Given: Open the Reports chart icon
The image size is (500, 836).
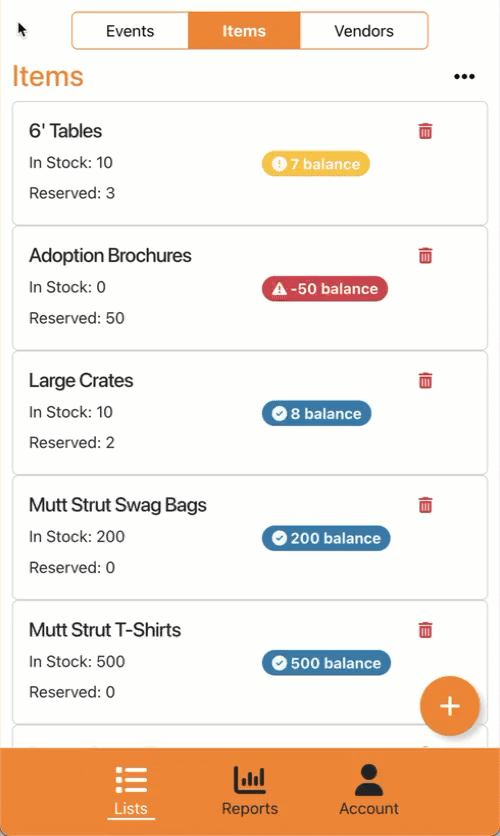Looking at the screenshot, I should click(x=249, y=779).
